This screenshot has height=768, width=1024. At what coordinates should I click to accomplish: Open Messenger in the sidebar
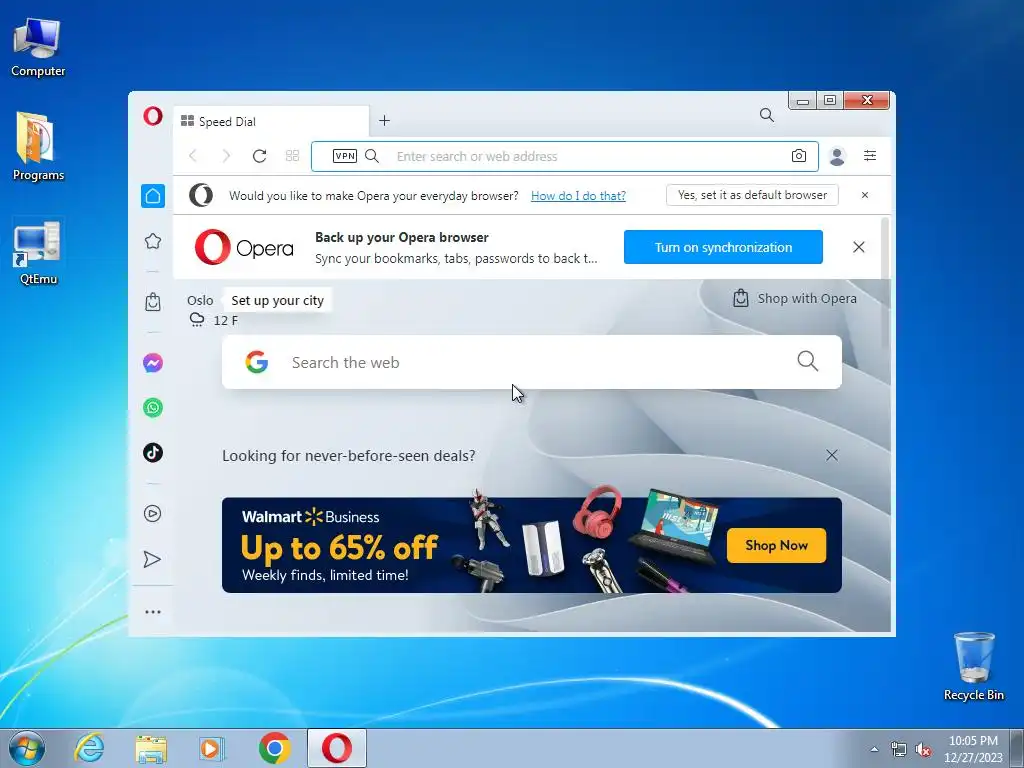[x=153, y=363]
